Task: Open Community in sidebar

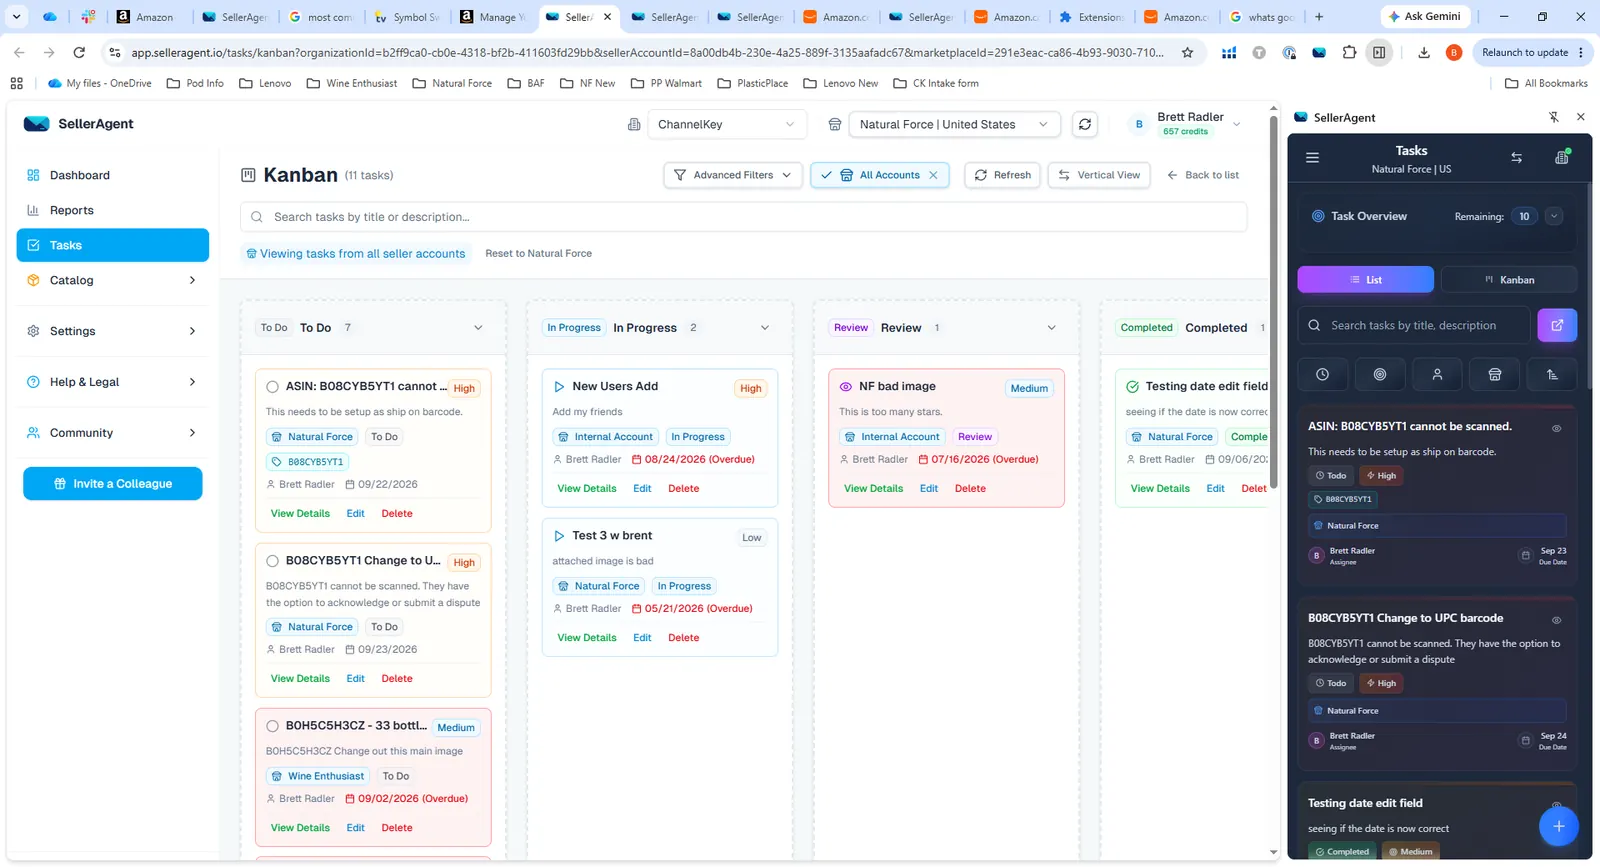Action: point(113,433)
